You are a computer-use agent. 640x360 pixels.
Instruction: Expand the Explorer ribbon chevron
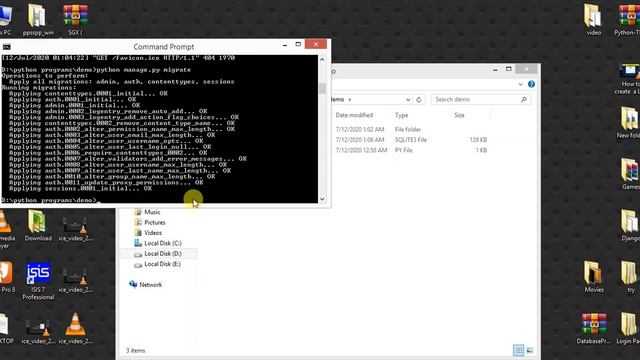pos(520,84)
